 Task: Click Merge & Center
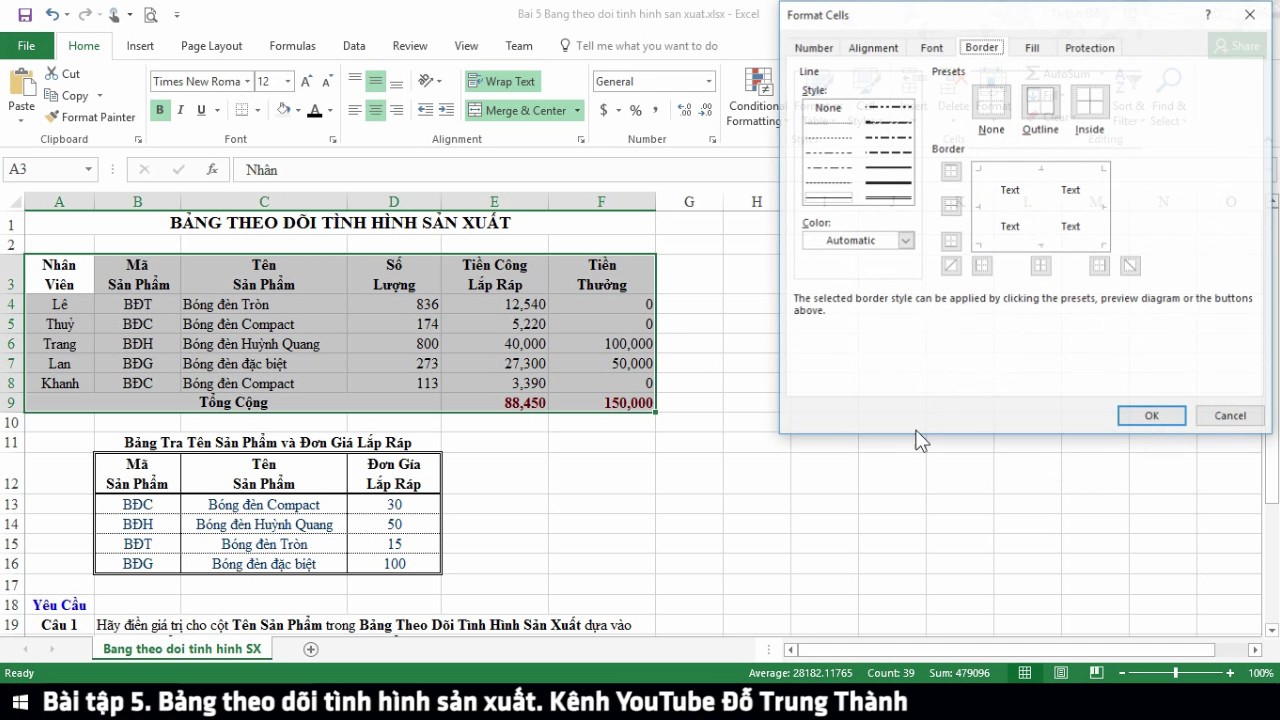517,110
